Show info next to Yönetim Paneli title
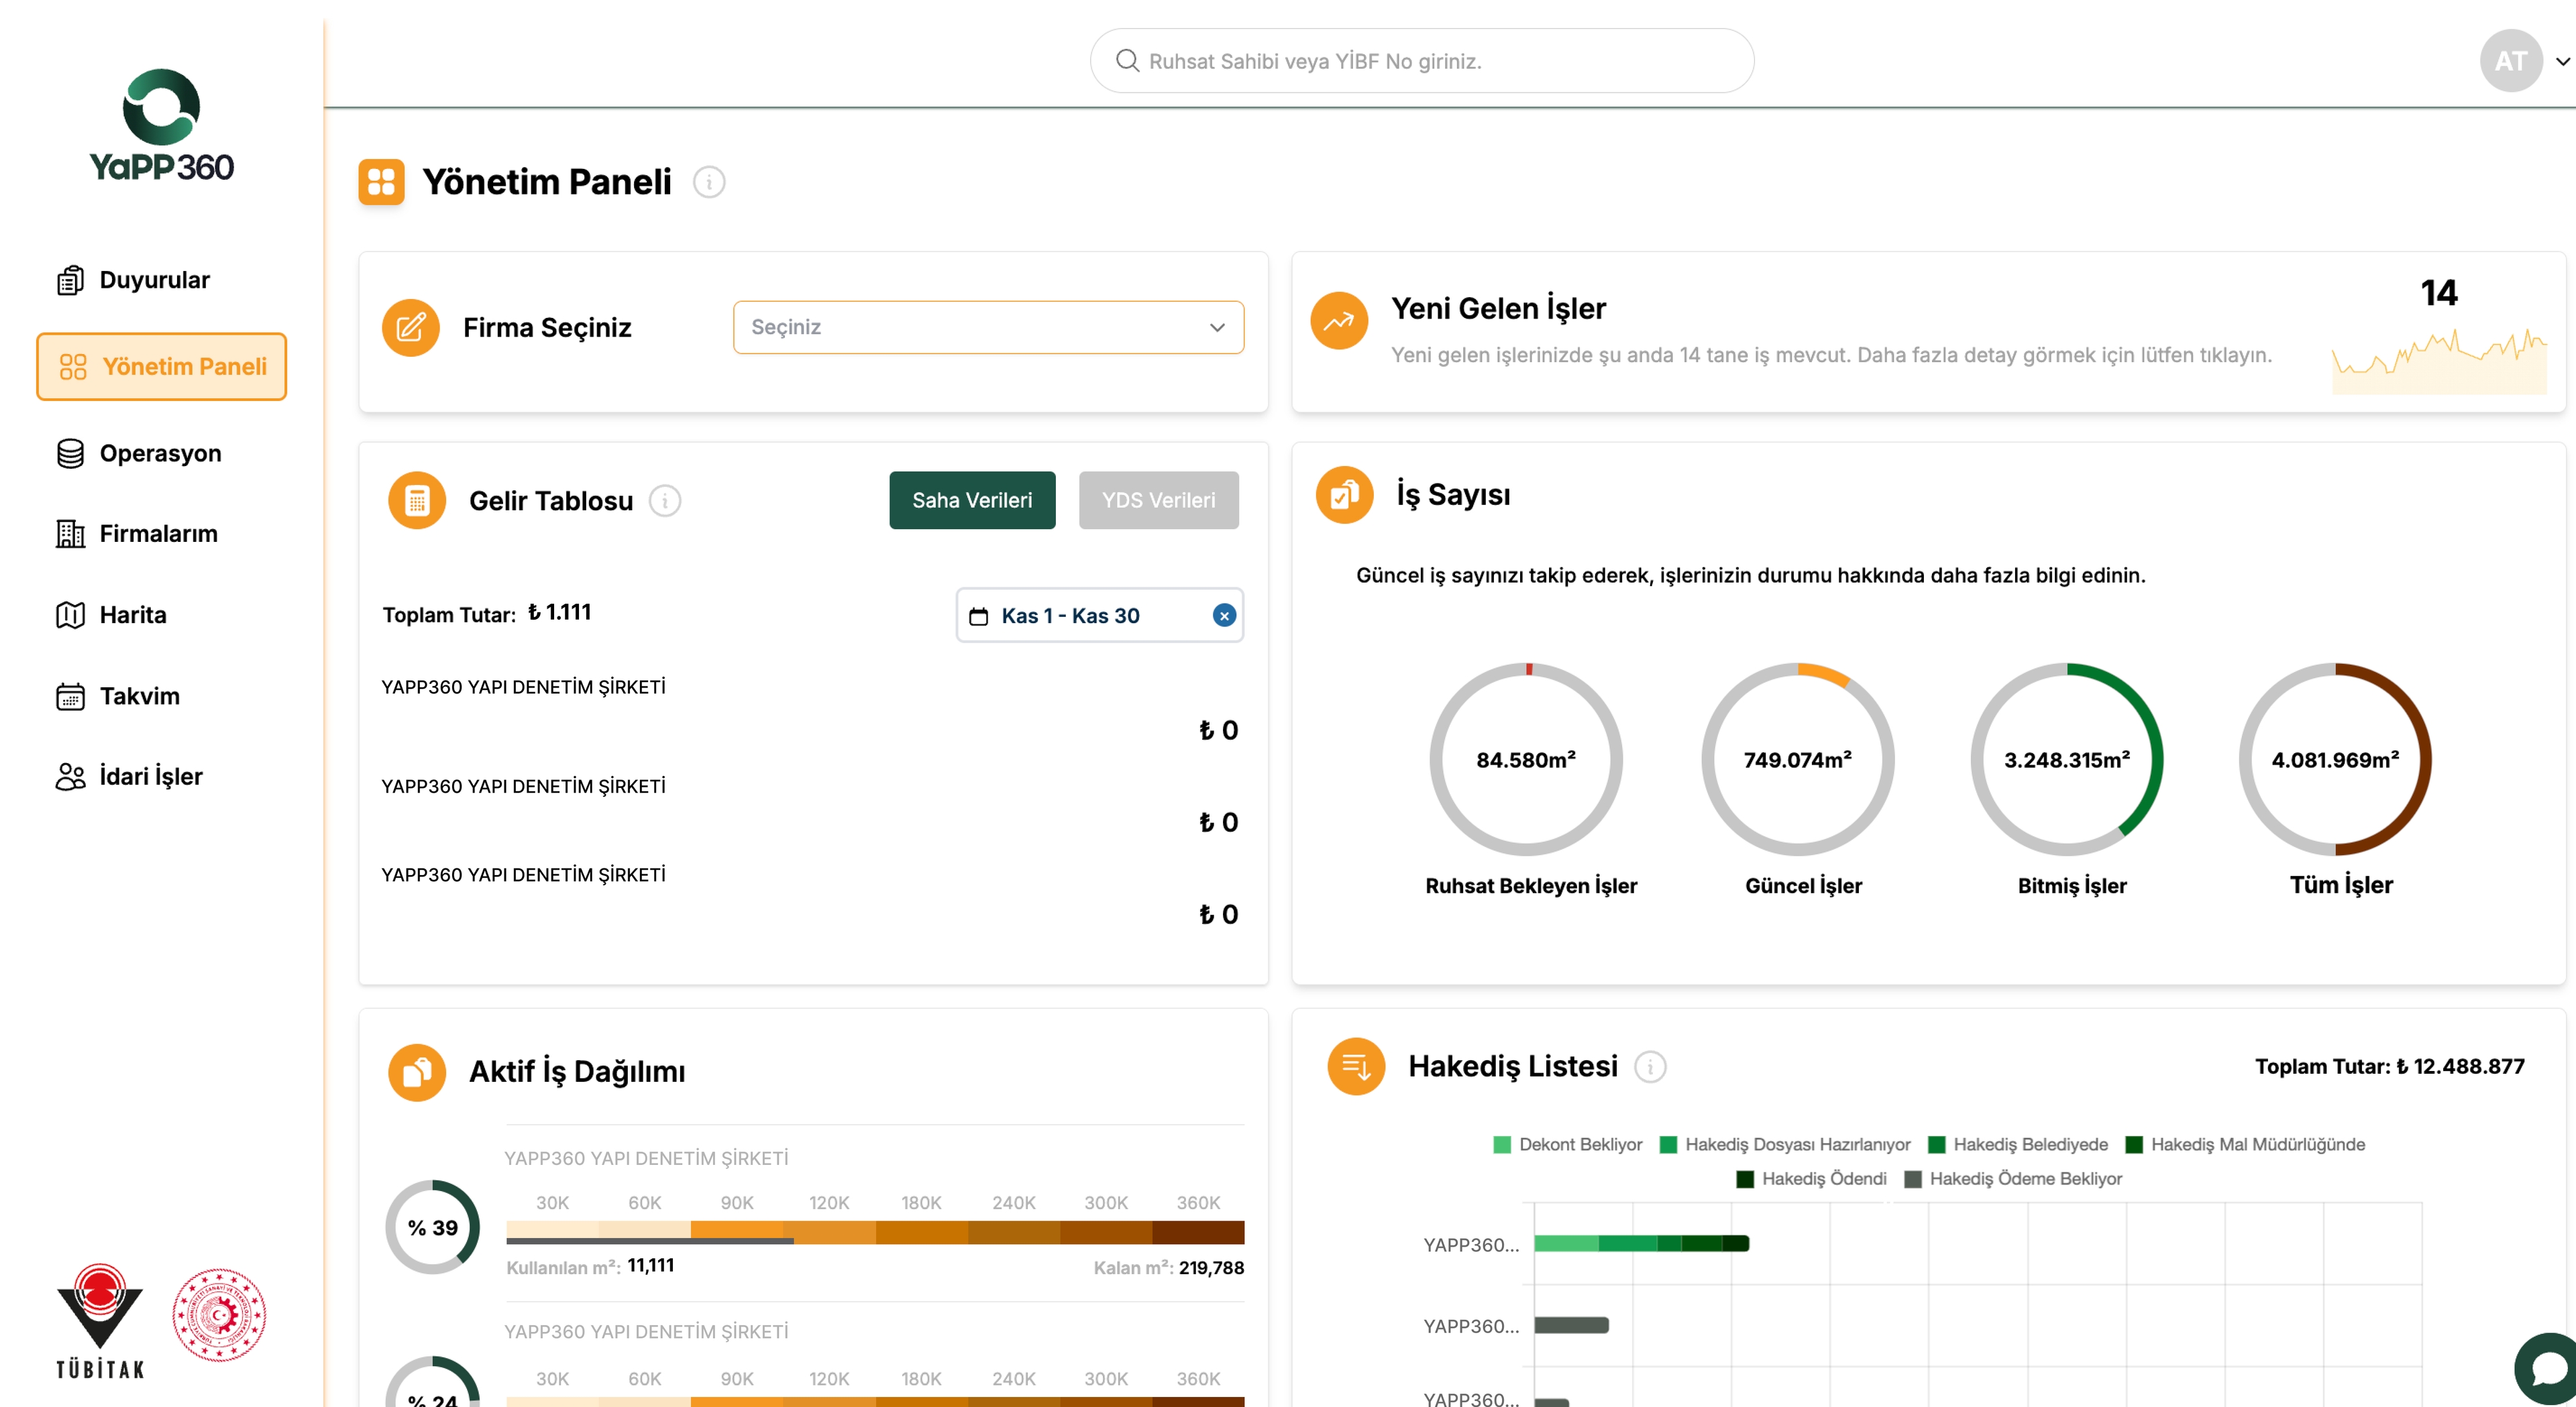 tap(709, 182)
